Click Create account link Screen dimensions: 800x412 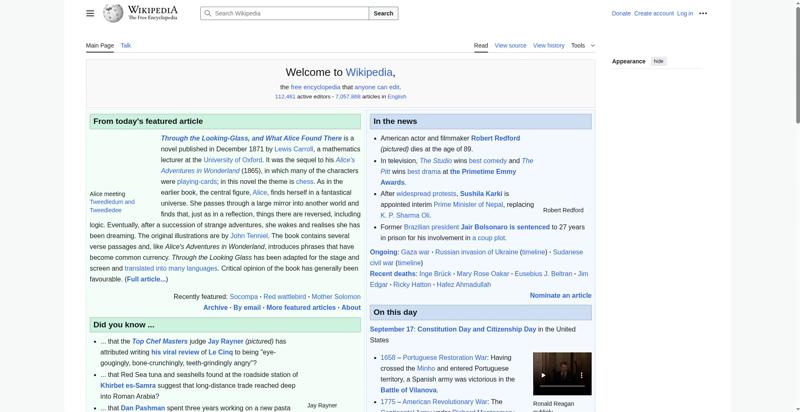(x=654, y=13)
